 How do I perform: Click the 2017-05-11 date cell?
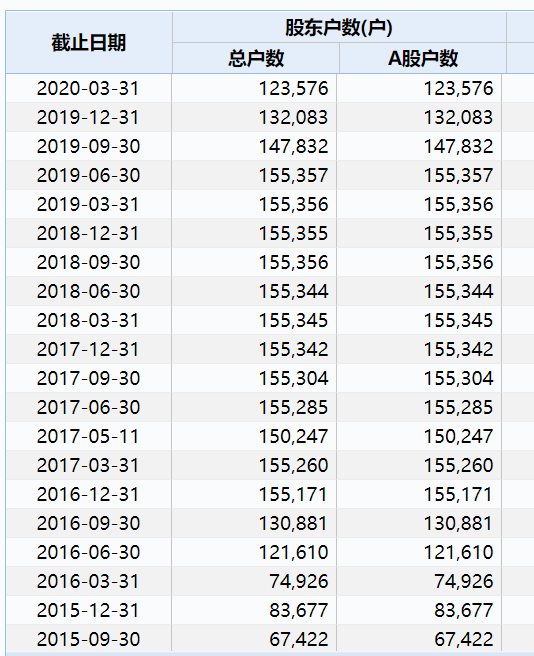pos(88,436)
